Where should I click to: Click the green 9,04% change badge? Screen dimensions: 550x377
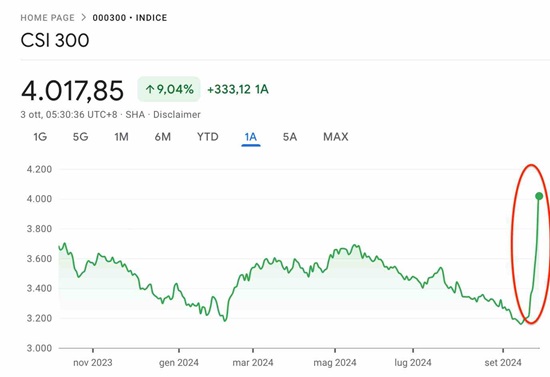(169, 89)
